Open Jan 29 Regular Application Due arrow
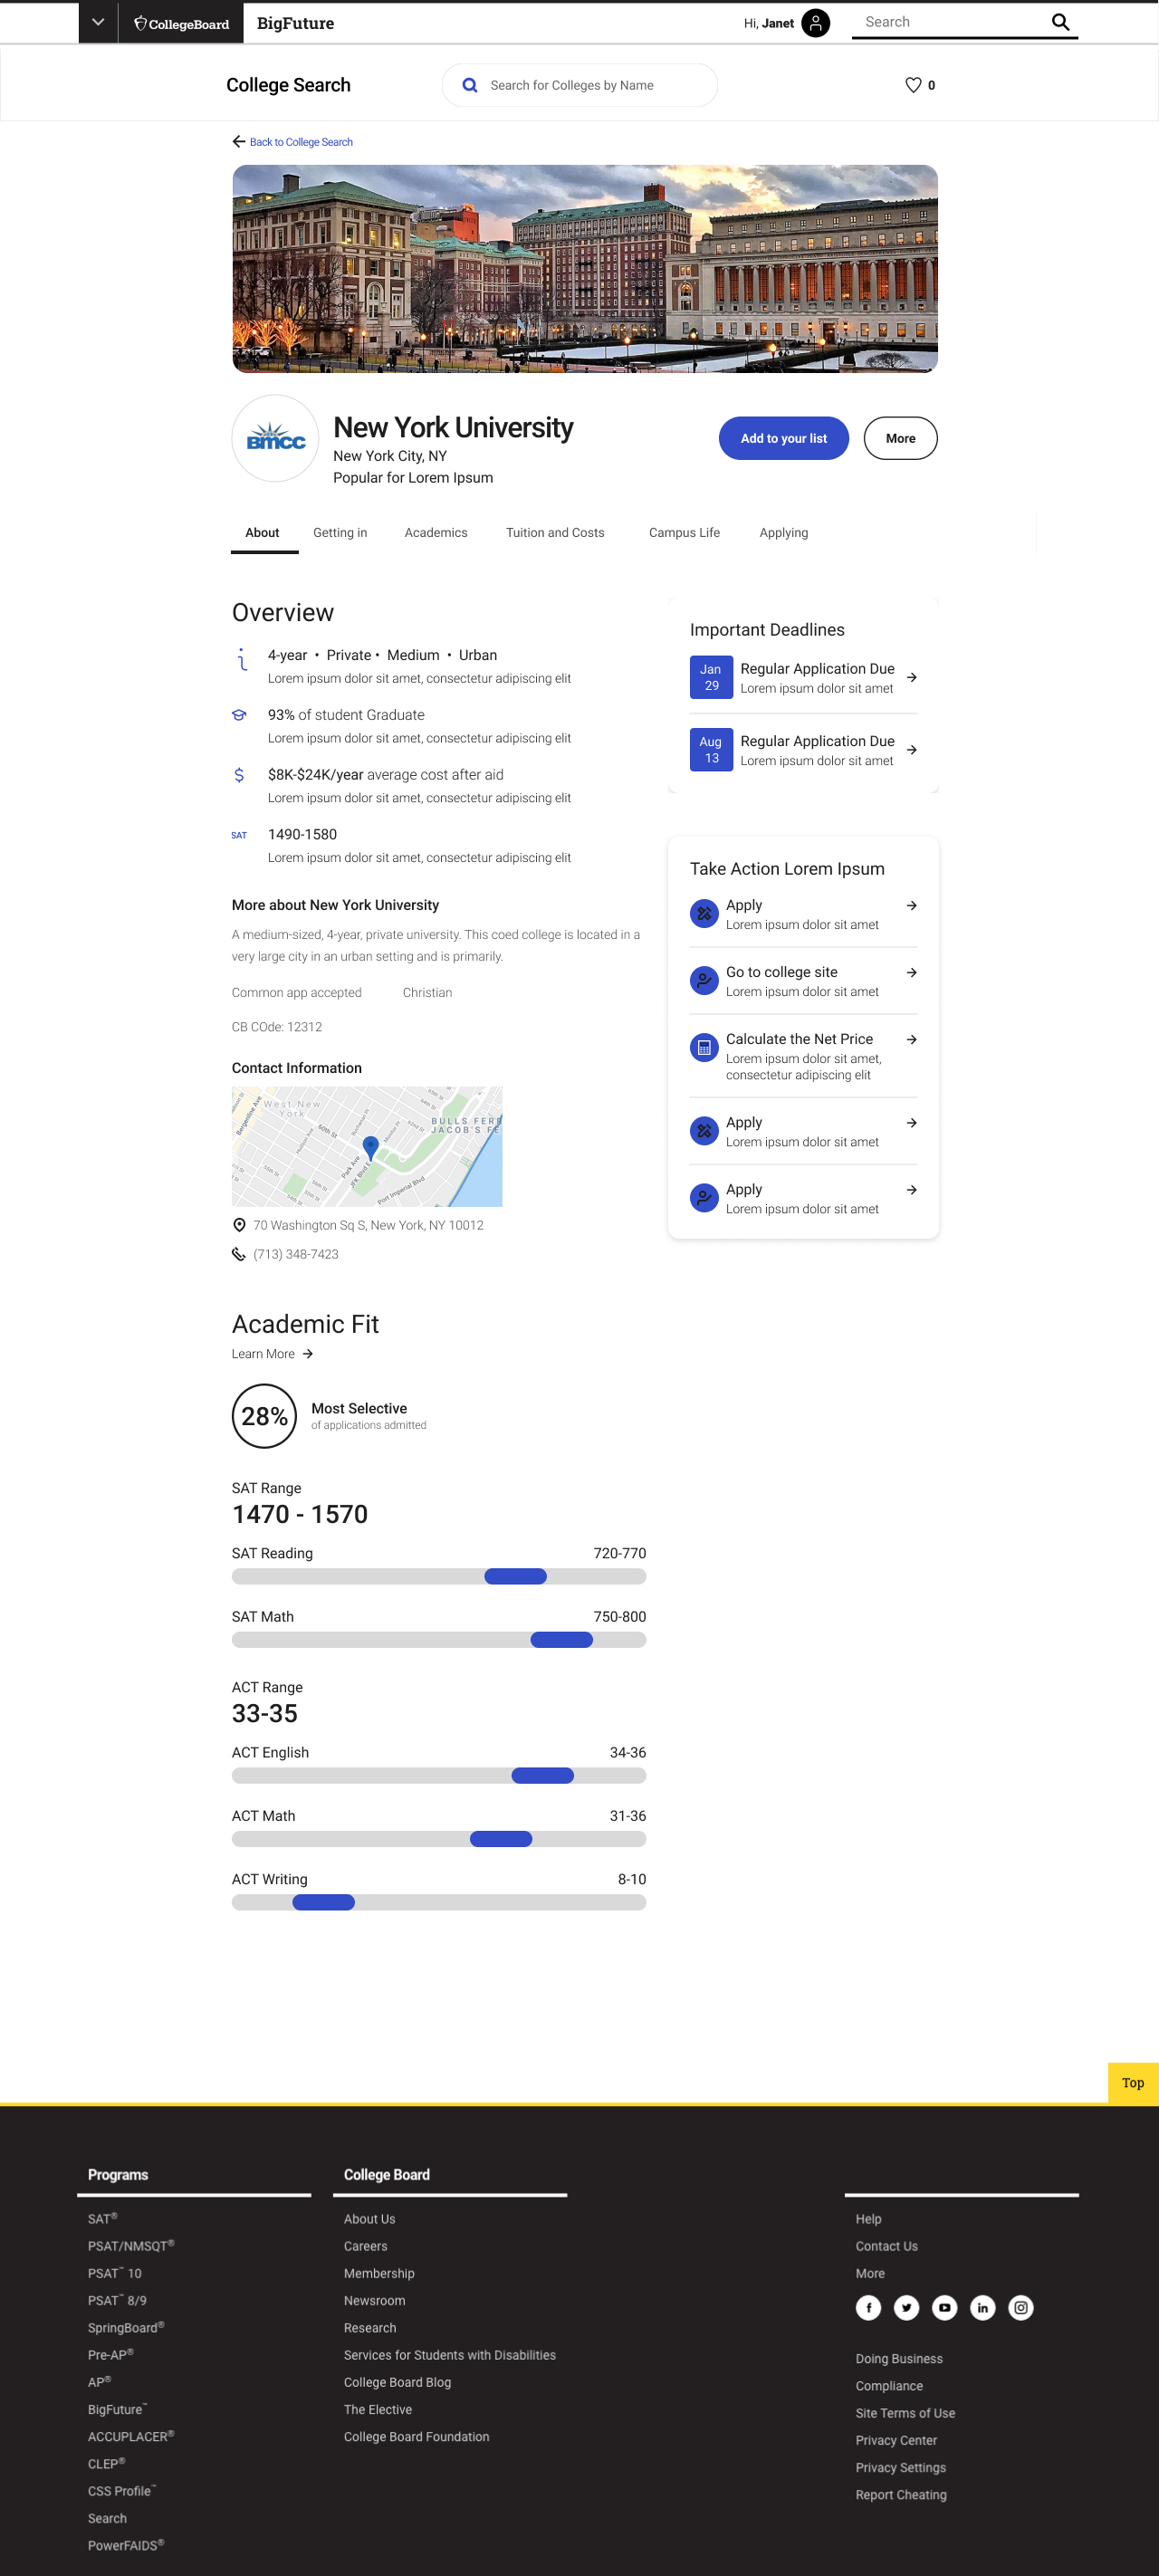 tap(911, 678)
